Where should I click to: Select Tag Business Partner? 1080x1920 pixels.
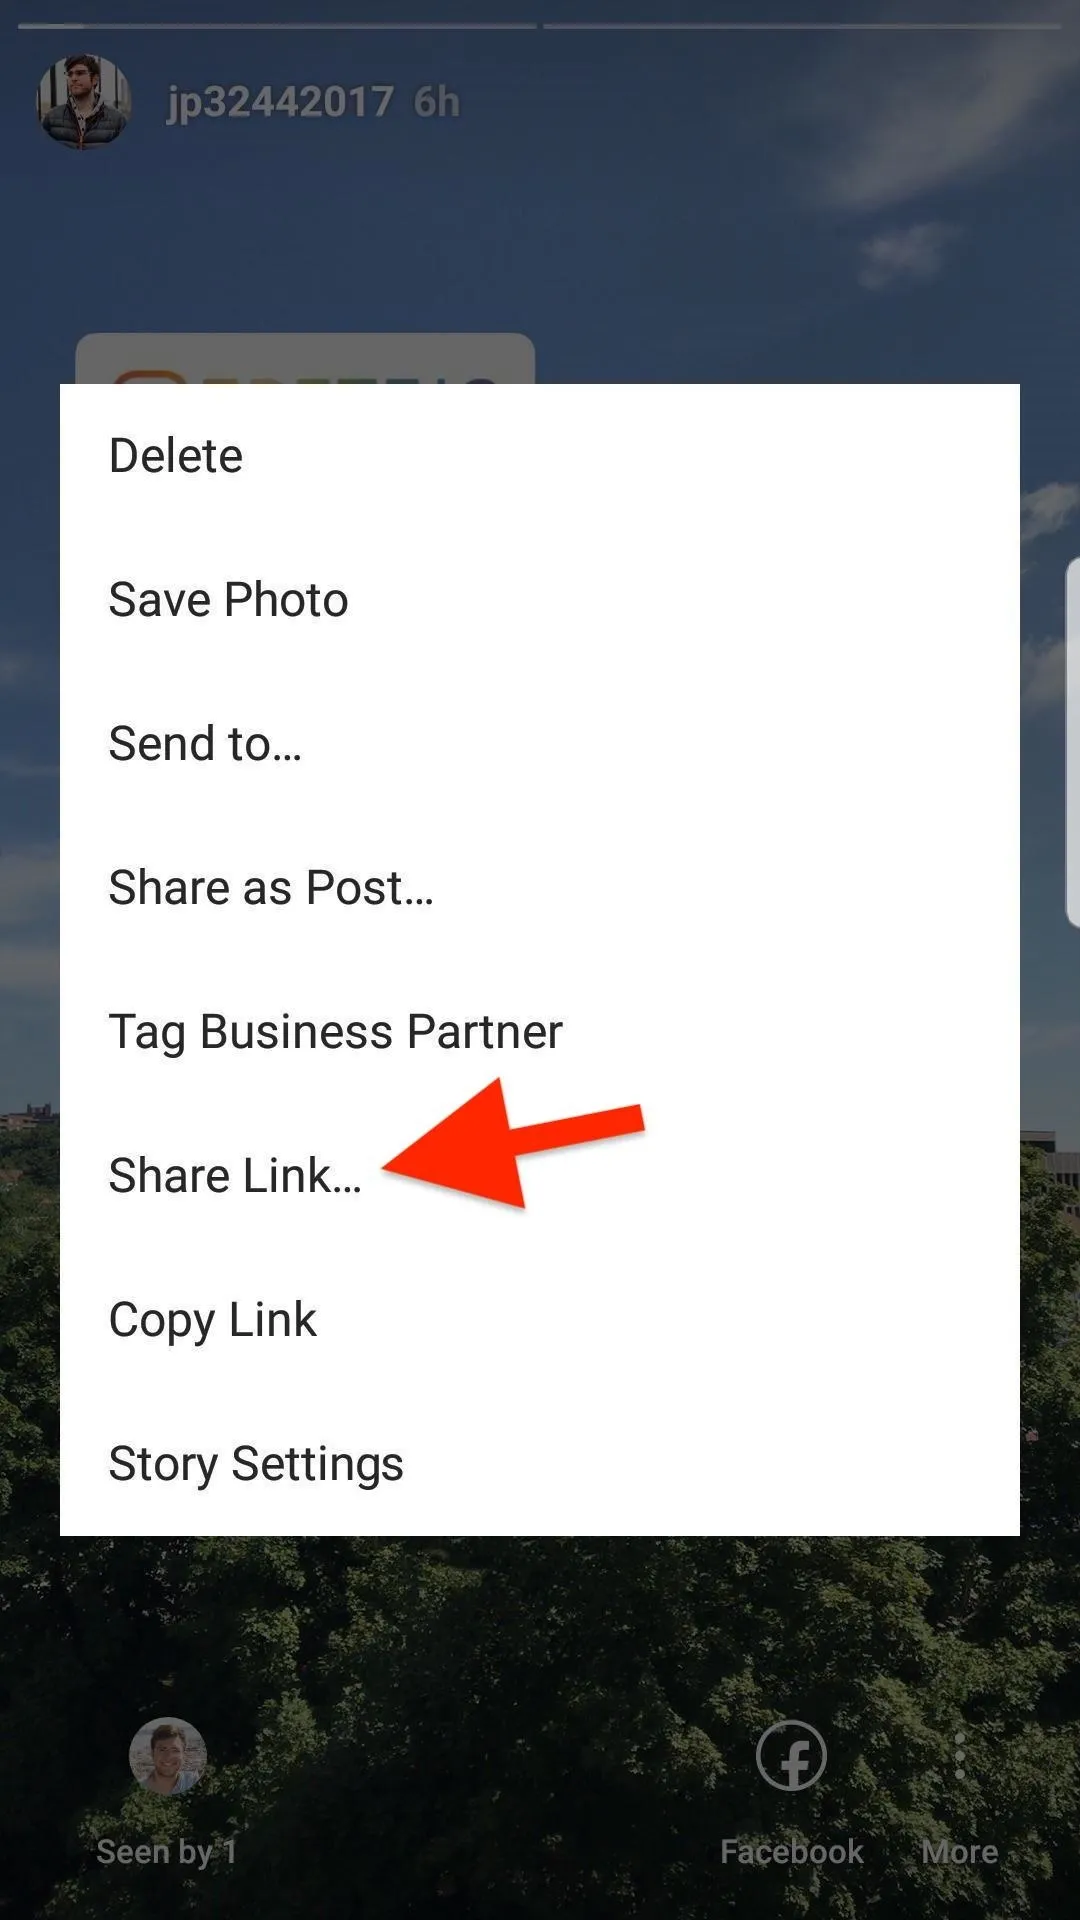click(540, 1032)
